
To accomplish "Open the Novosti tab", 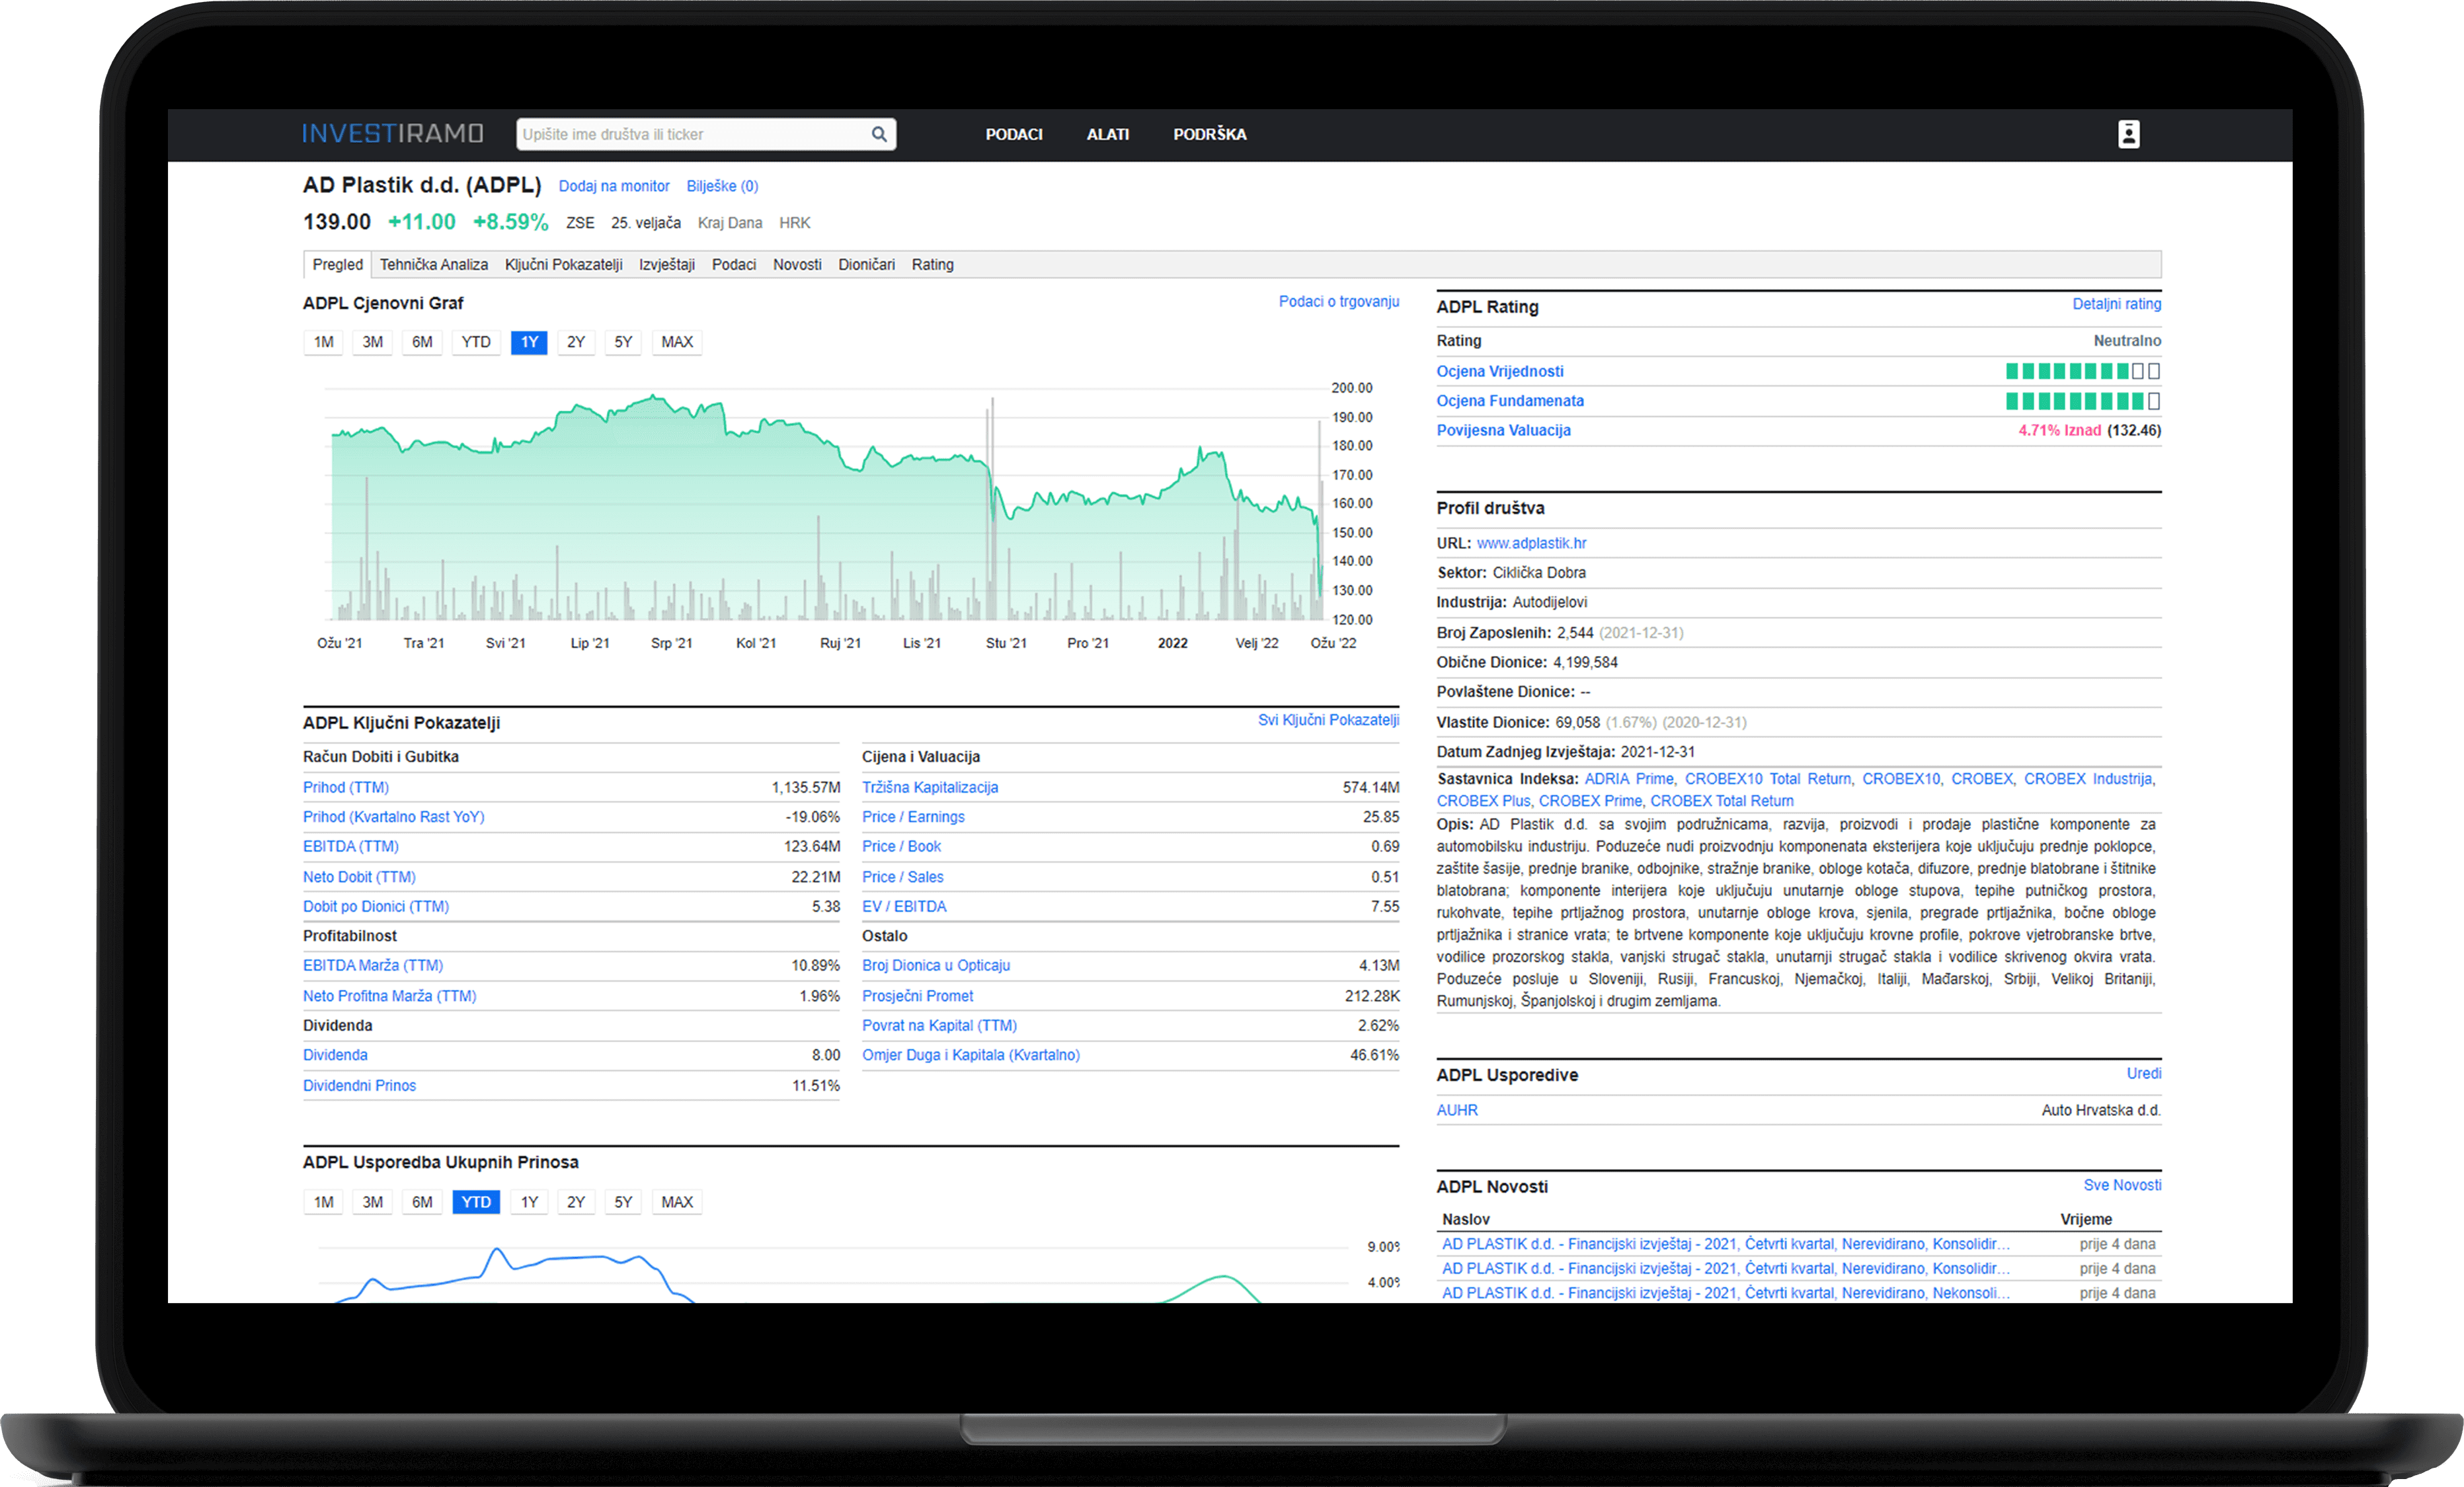I will click(797, 264).
